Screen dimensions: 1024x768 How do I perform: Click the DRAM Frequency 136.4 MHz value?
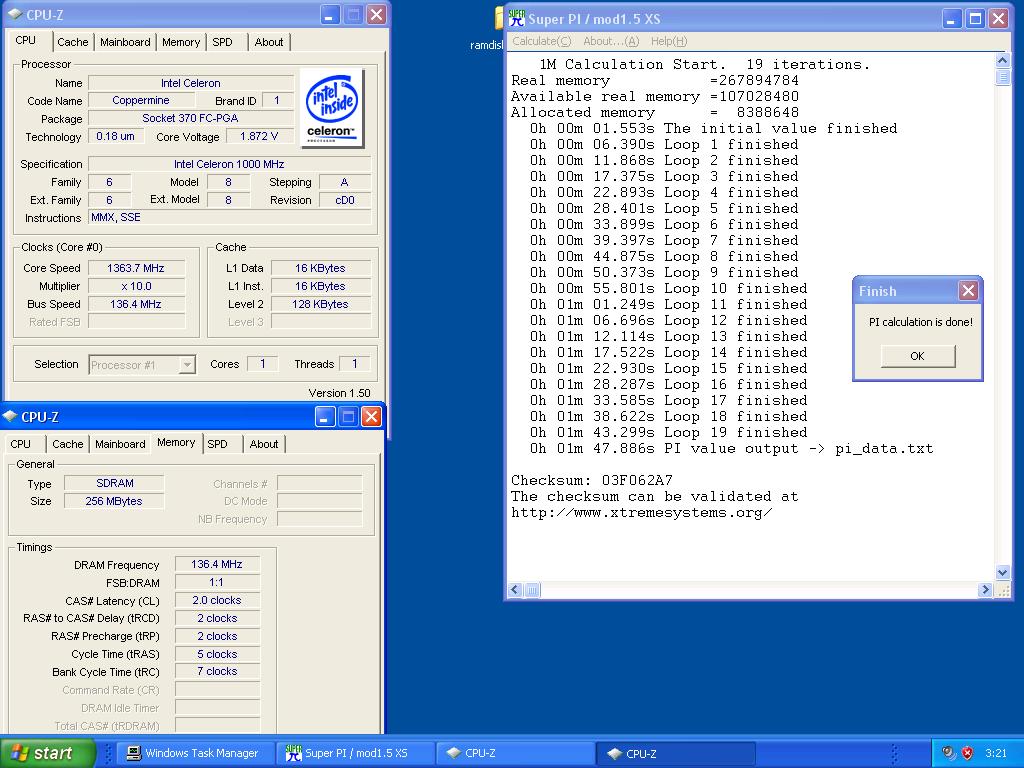(217, 564)
